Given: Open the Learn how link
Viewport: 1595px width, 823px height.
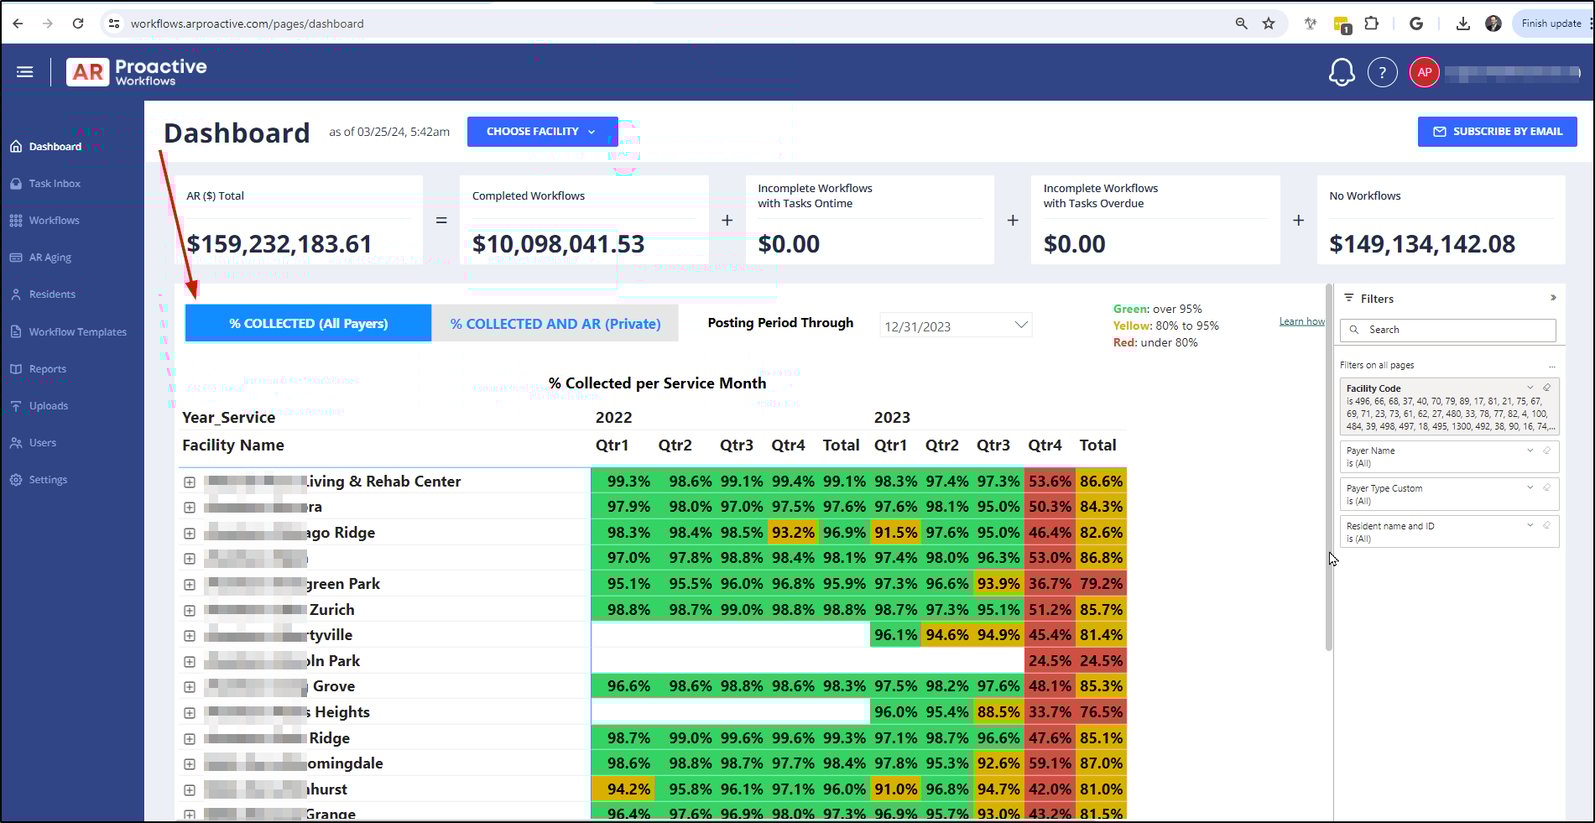Looking at the screenshot, I should 1301,321.
